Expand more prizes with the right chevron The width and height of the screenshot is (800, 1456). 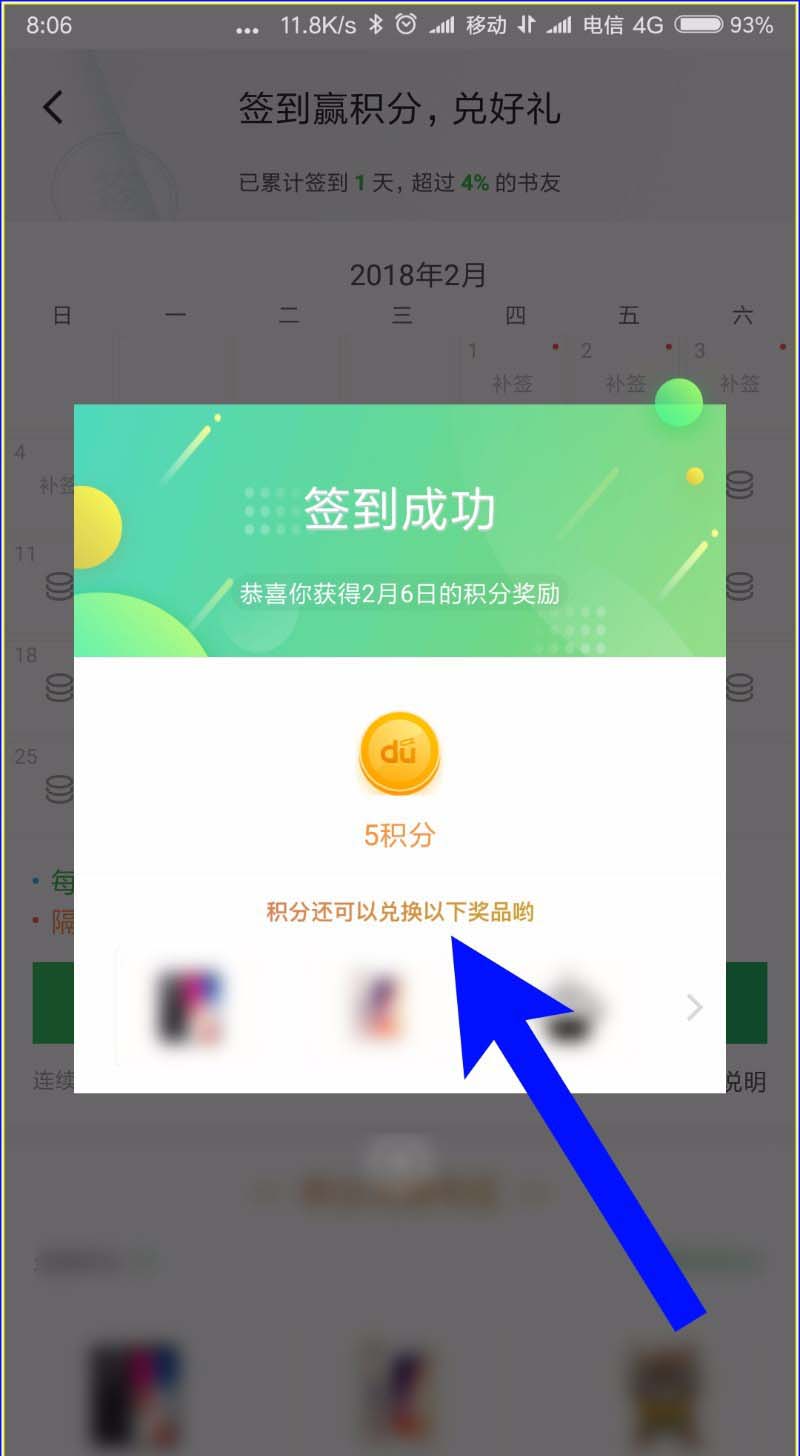695,1008
